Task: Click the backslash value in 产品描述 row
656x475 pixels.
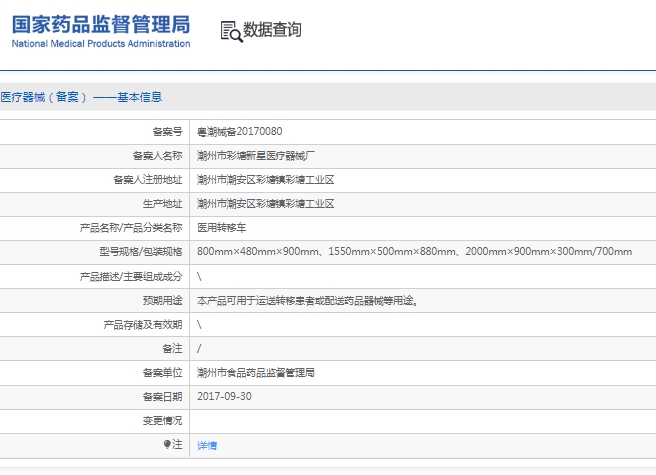Action: (199, 276)
